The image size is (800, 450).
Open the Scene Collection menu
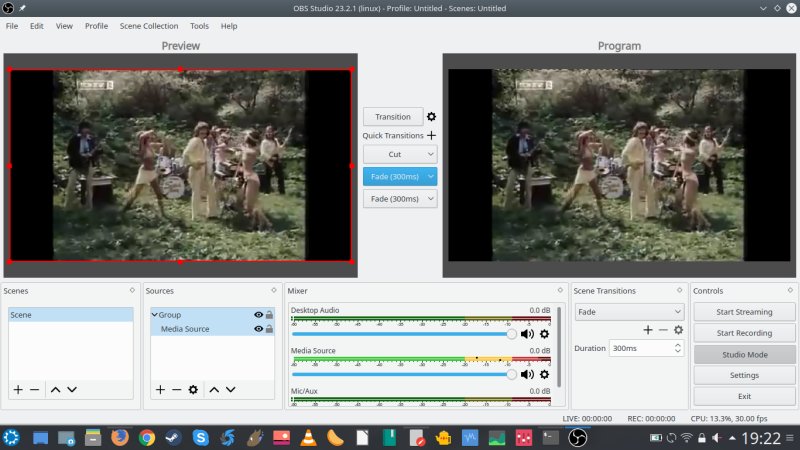pyautogui.click(x=148, y=26)
